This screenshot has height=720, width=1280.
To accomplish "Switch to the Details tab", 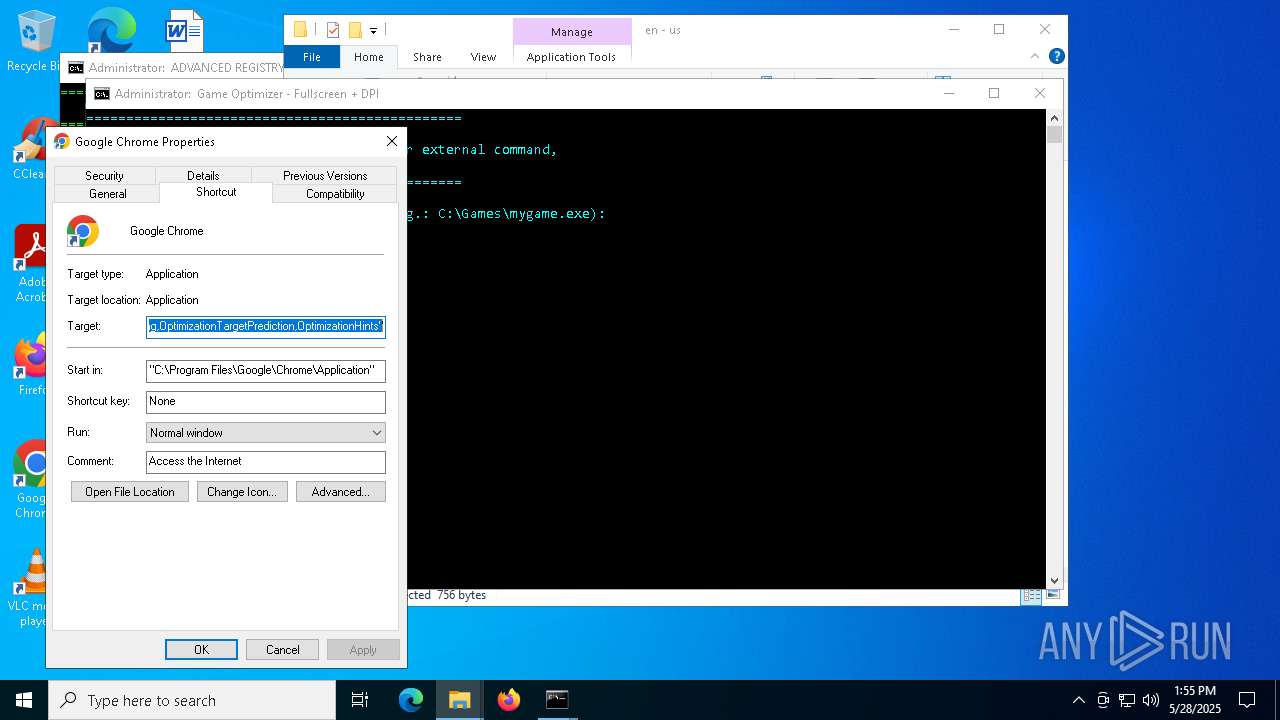I will pos(203,175).
